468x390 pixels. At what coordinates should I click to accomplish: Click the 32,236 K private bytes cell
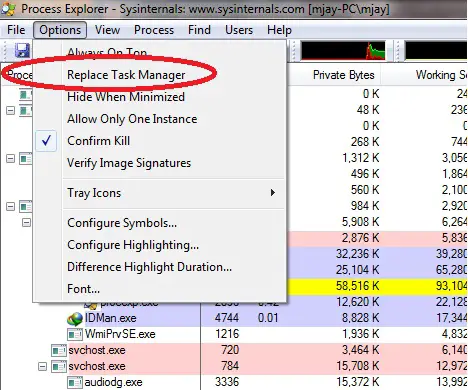[x=358, y=254]
